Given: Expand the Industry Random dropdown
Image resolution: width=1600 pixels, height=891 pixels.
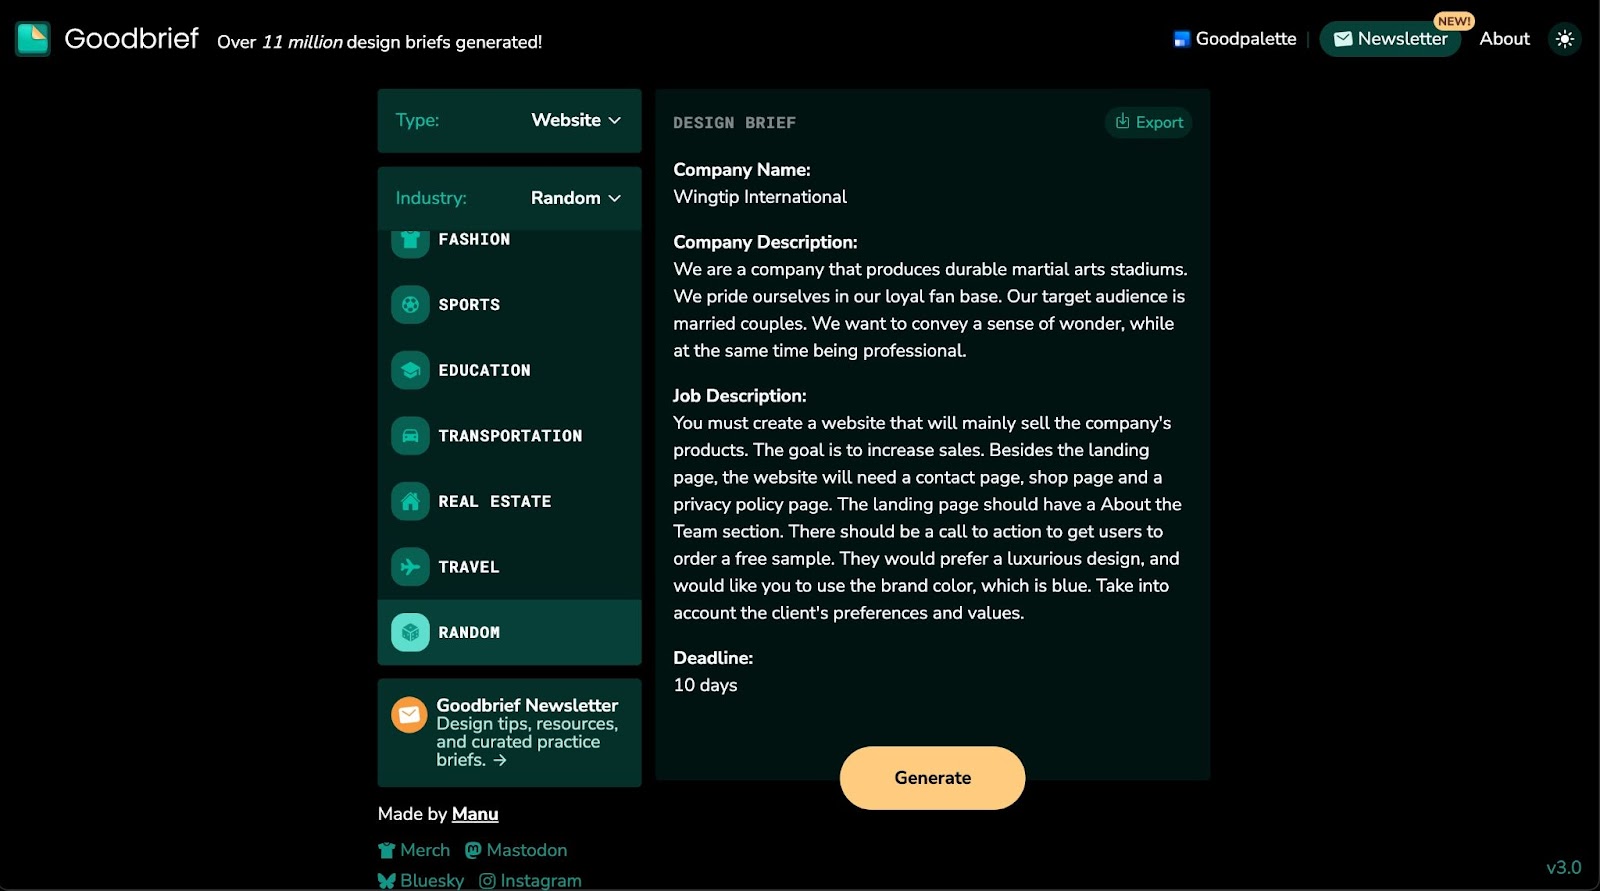Looking at the screenshot, I should [509, 198].
